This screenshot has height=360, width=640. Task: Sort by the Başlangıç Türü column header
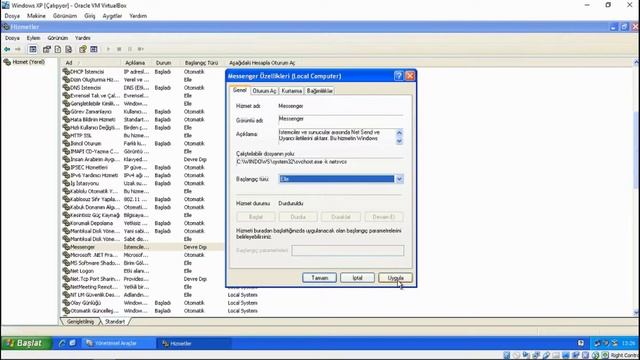click(x=202, y=63)
